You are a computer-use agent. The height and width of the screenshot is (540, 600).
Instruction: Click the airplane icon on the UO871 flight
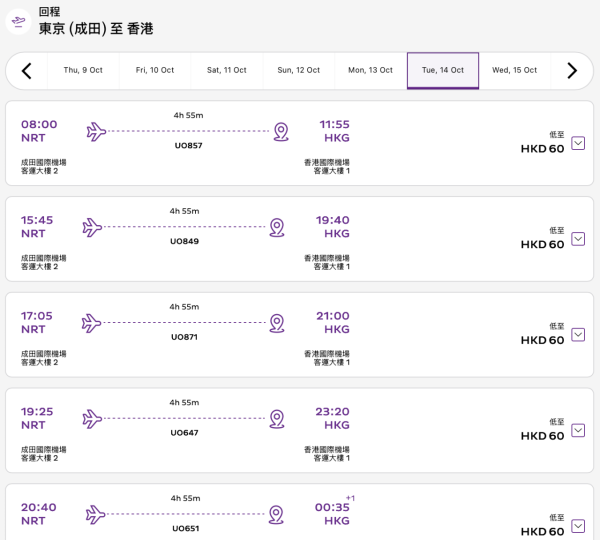click(91, 323)
